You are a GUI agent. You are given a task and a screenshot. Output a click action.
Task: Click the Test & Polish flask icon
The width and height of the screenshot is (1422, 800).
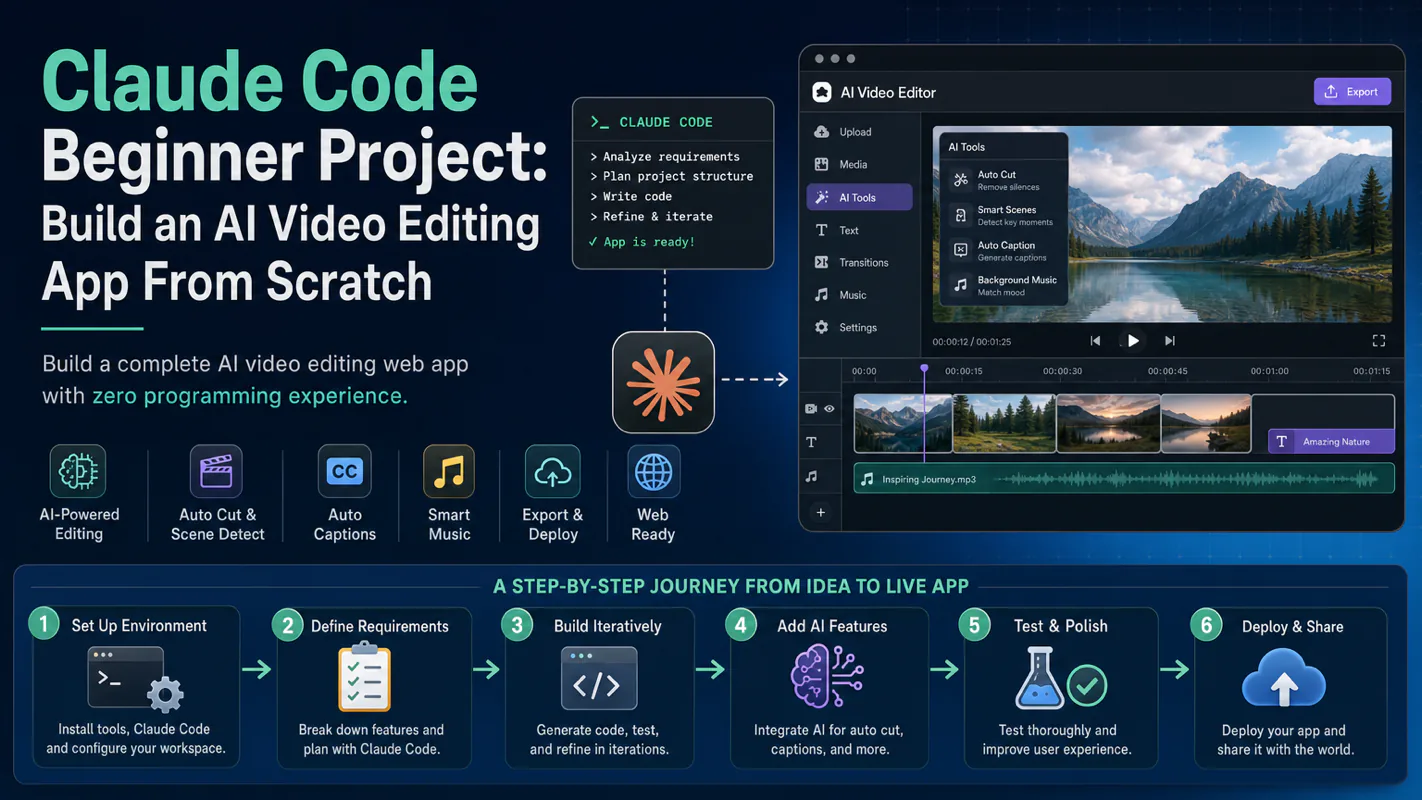coord(1040,679)
